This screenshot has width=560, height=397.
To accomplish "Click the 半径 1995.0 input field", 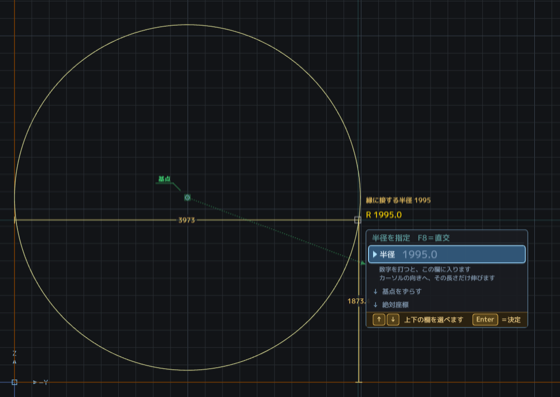I will point(447,254).
